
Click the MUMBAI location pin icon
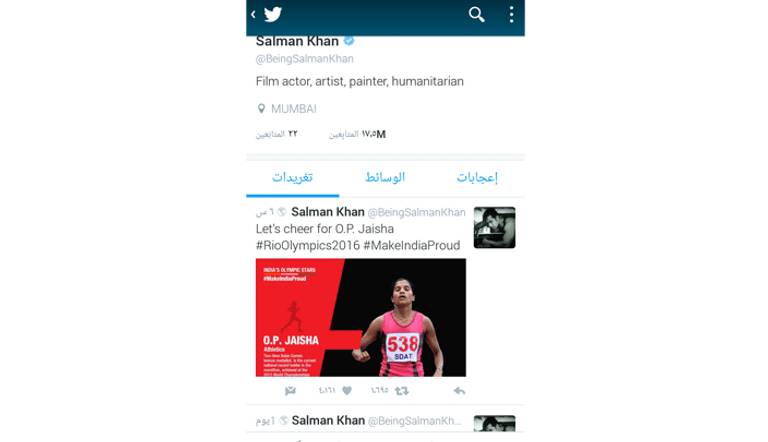261,109
